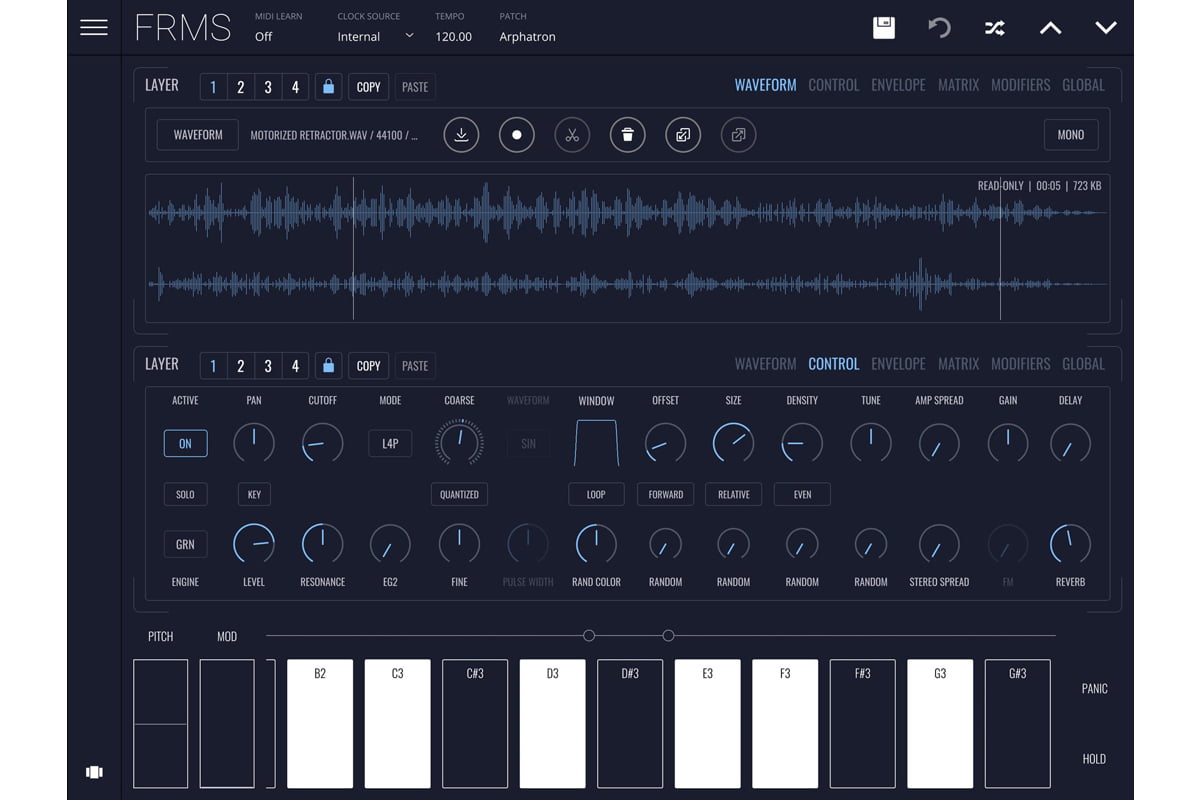Toggle the MONO waveform button

tap(1071, 135)
